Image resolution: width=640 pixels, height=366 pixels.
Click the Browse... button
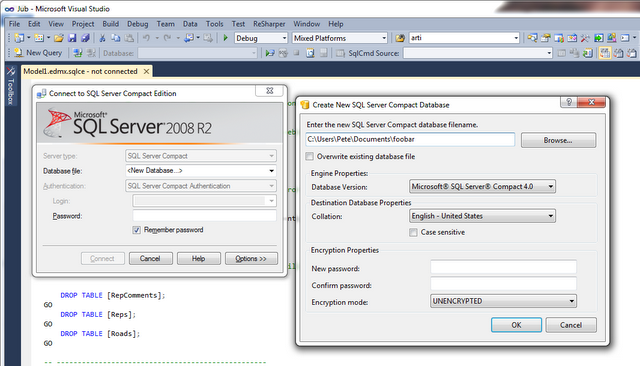(558, 140)
